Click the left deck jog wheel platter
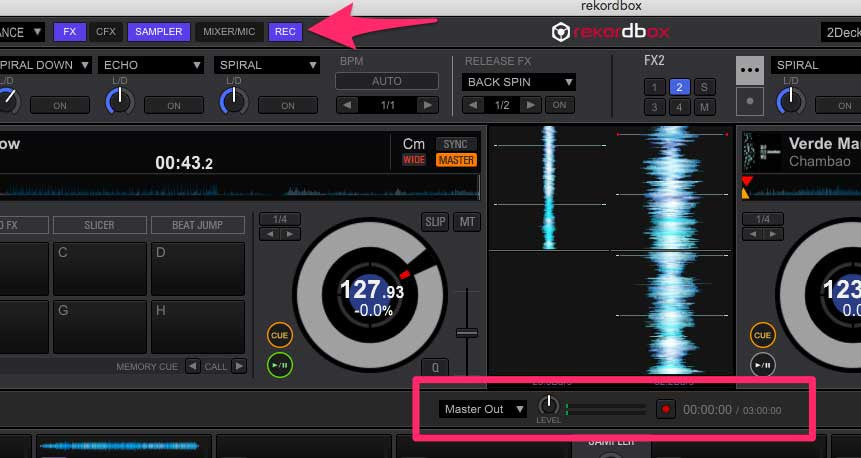861x458 pixels. coord(372,295)
